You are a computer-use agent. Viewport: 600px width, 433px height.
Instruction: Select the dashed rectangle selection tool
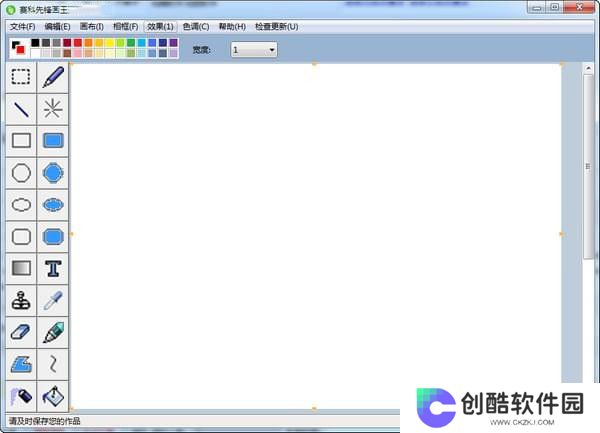(21, 77)
